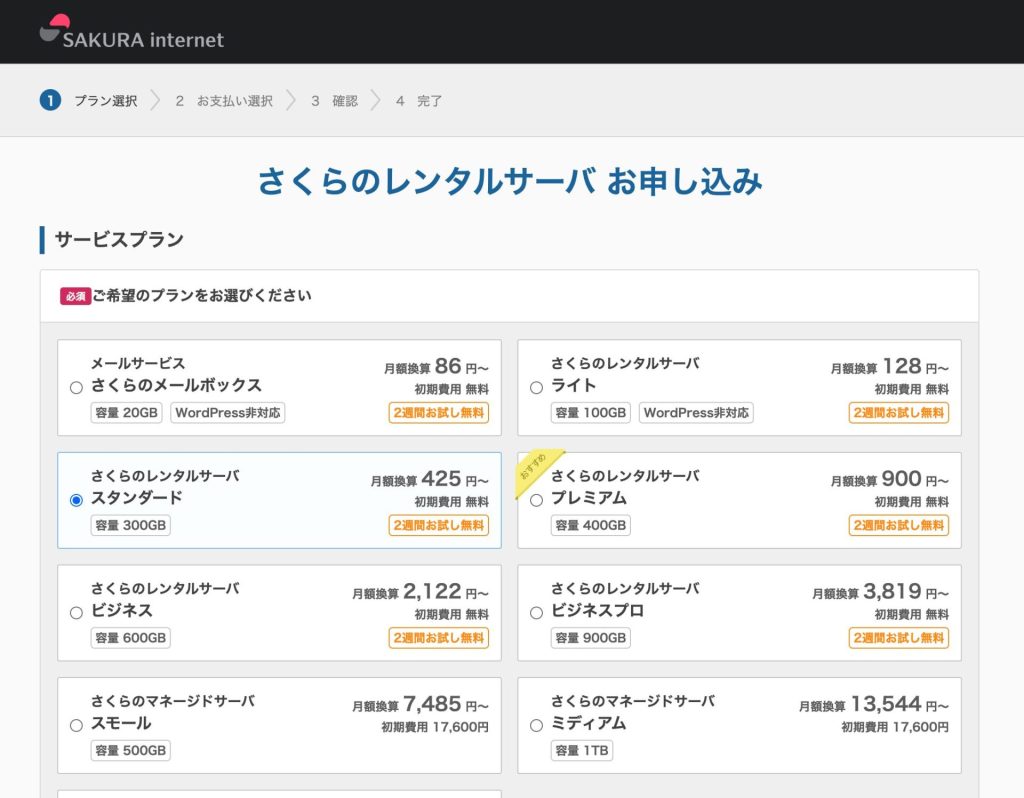
Task: Click 2週間お試し無料 badge on ビジネスプロ plan
Action: point(898,637)
